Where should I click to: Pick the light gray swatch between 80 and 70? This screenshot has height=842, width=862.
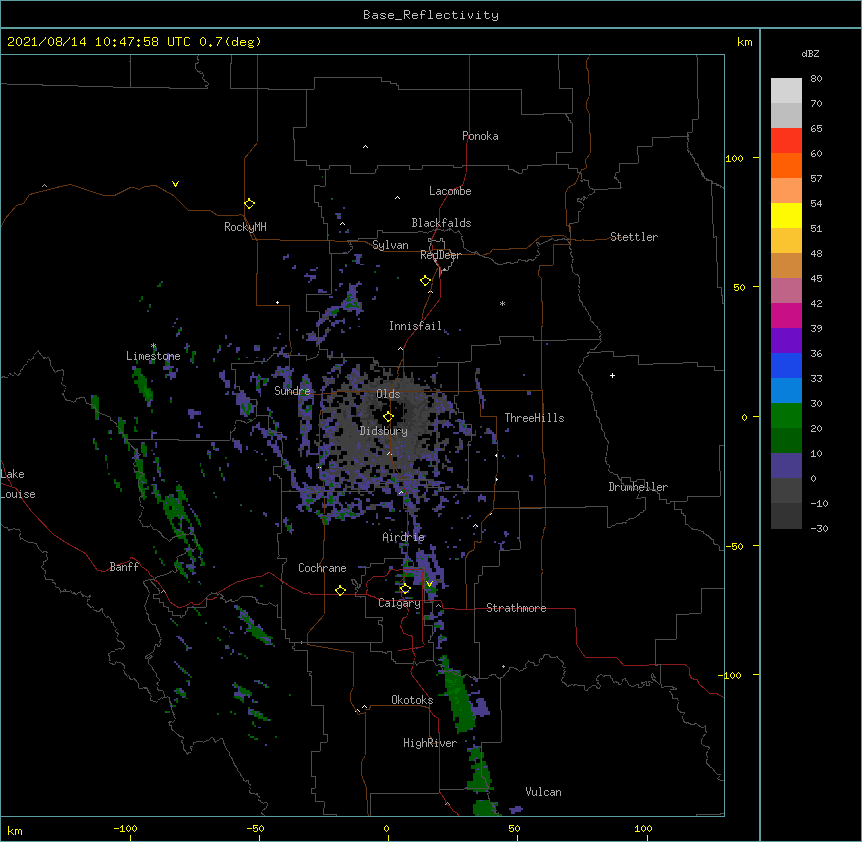pyautogui.click(x=786, y=91)
